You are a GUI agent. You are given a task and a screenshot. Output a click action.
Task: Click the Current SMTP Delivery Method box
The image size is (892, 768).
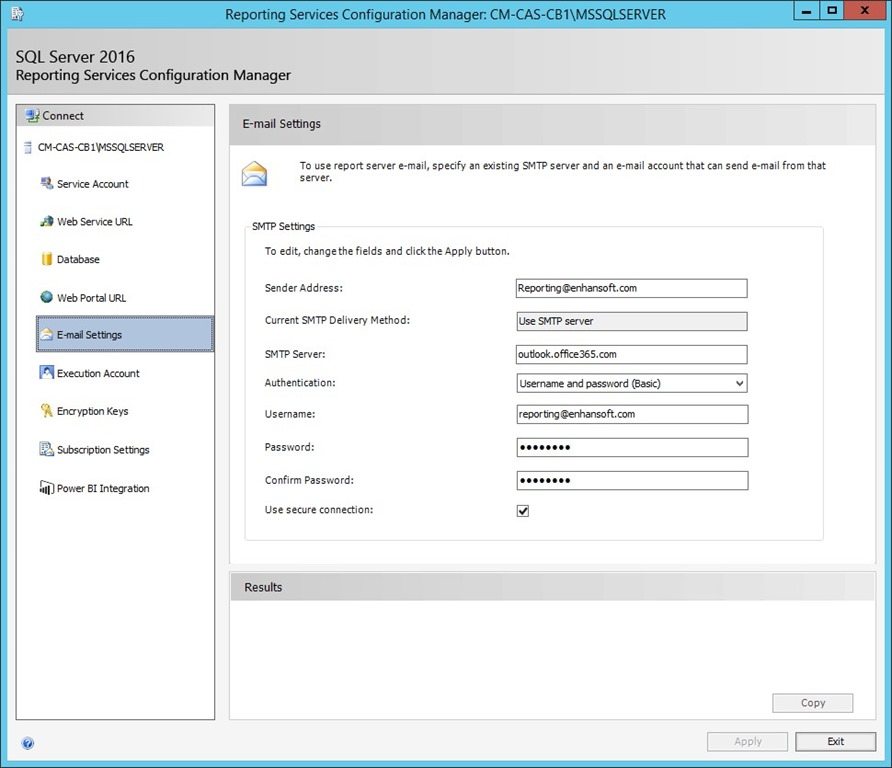[x=631, y=321]
